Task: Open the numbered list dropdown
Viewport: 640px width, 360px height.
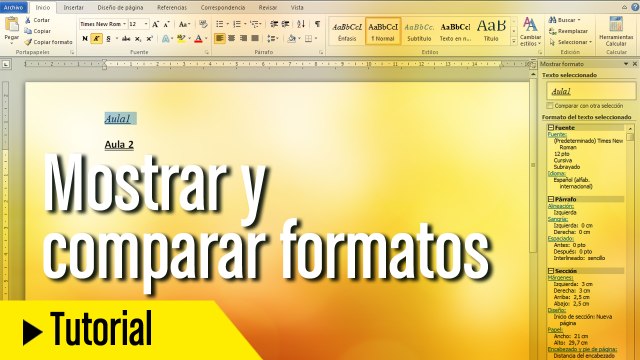Action: [244, 24]
